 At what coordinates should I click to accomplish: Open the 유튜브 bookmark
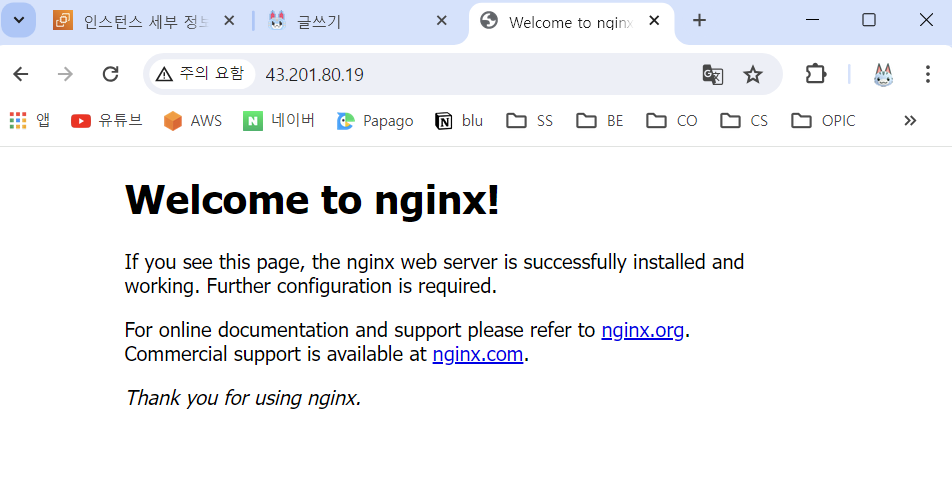(x=106, y=120)
